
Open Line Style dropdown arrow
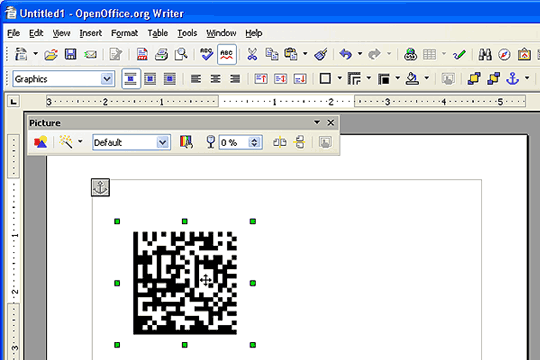(x=369, y=79)
